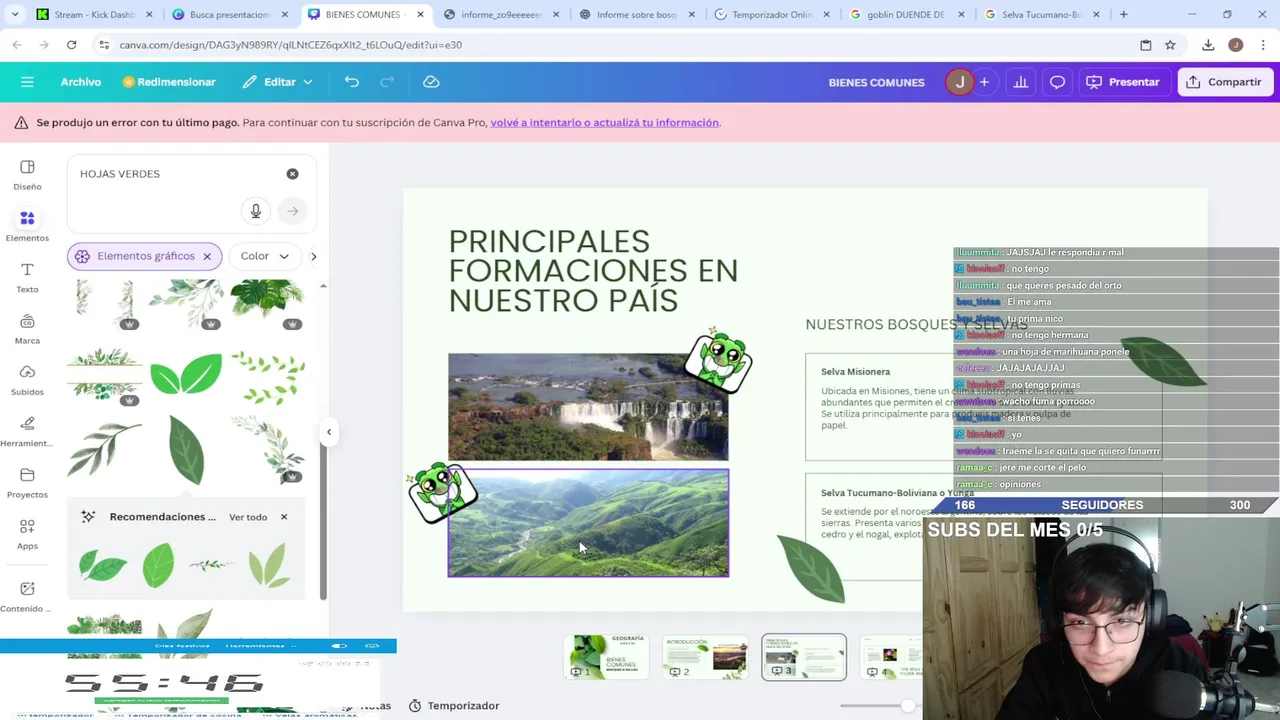Switch to the Busca presentaciones browser tab
This screenshot has height=720, width=1280.
coord(228,15)
